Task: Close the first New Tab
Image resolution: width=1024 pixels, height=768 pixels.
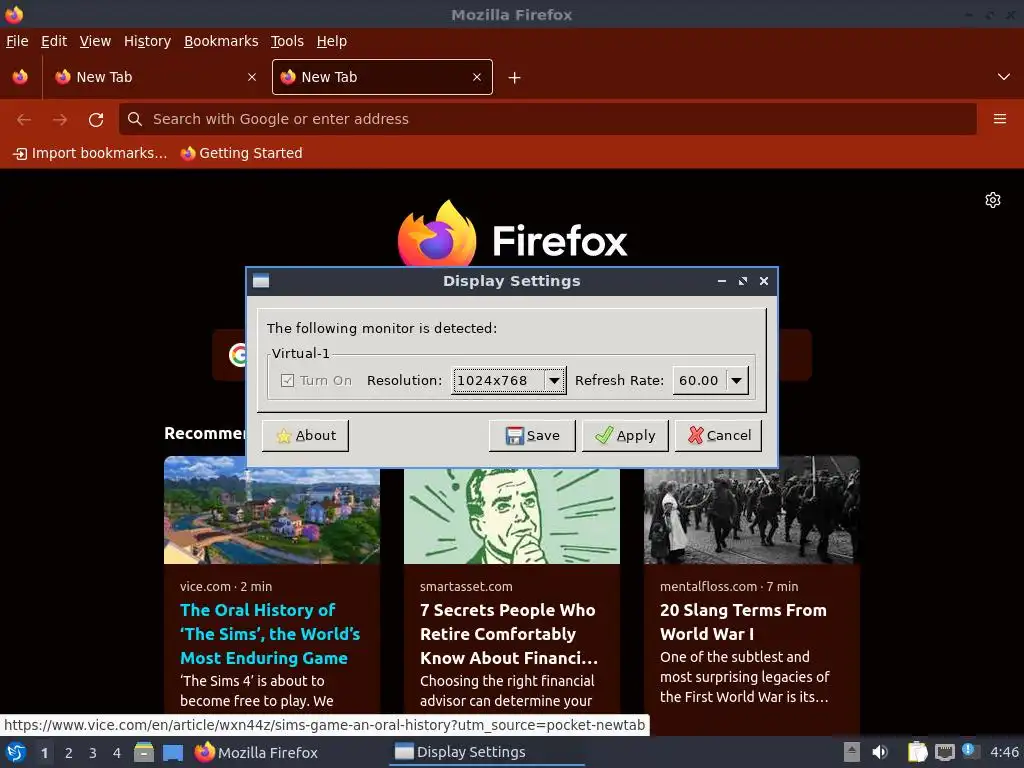Action: (x=252, y=77)
